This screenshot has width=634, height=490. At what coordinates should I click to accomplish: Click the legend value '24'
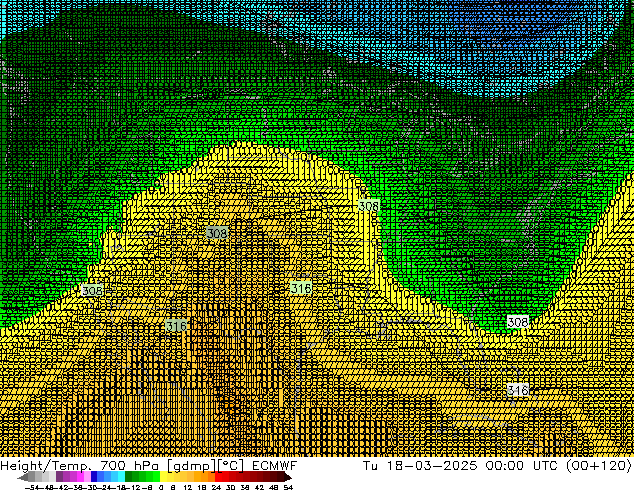click(216, 487)
